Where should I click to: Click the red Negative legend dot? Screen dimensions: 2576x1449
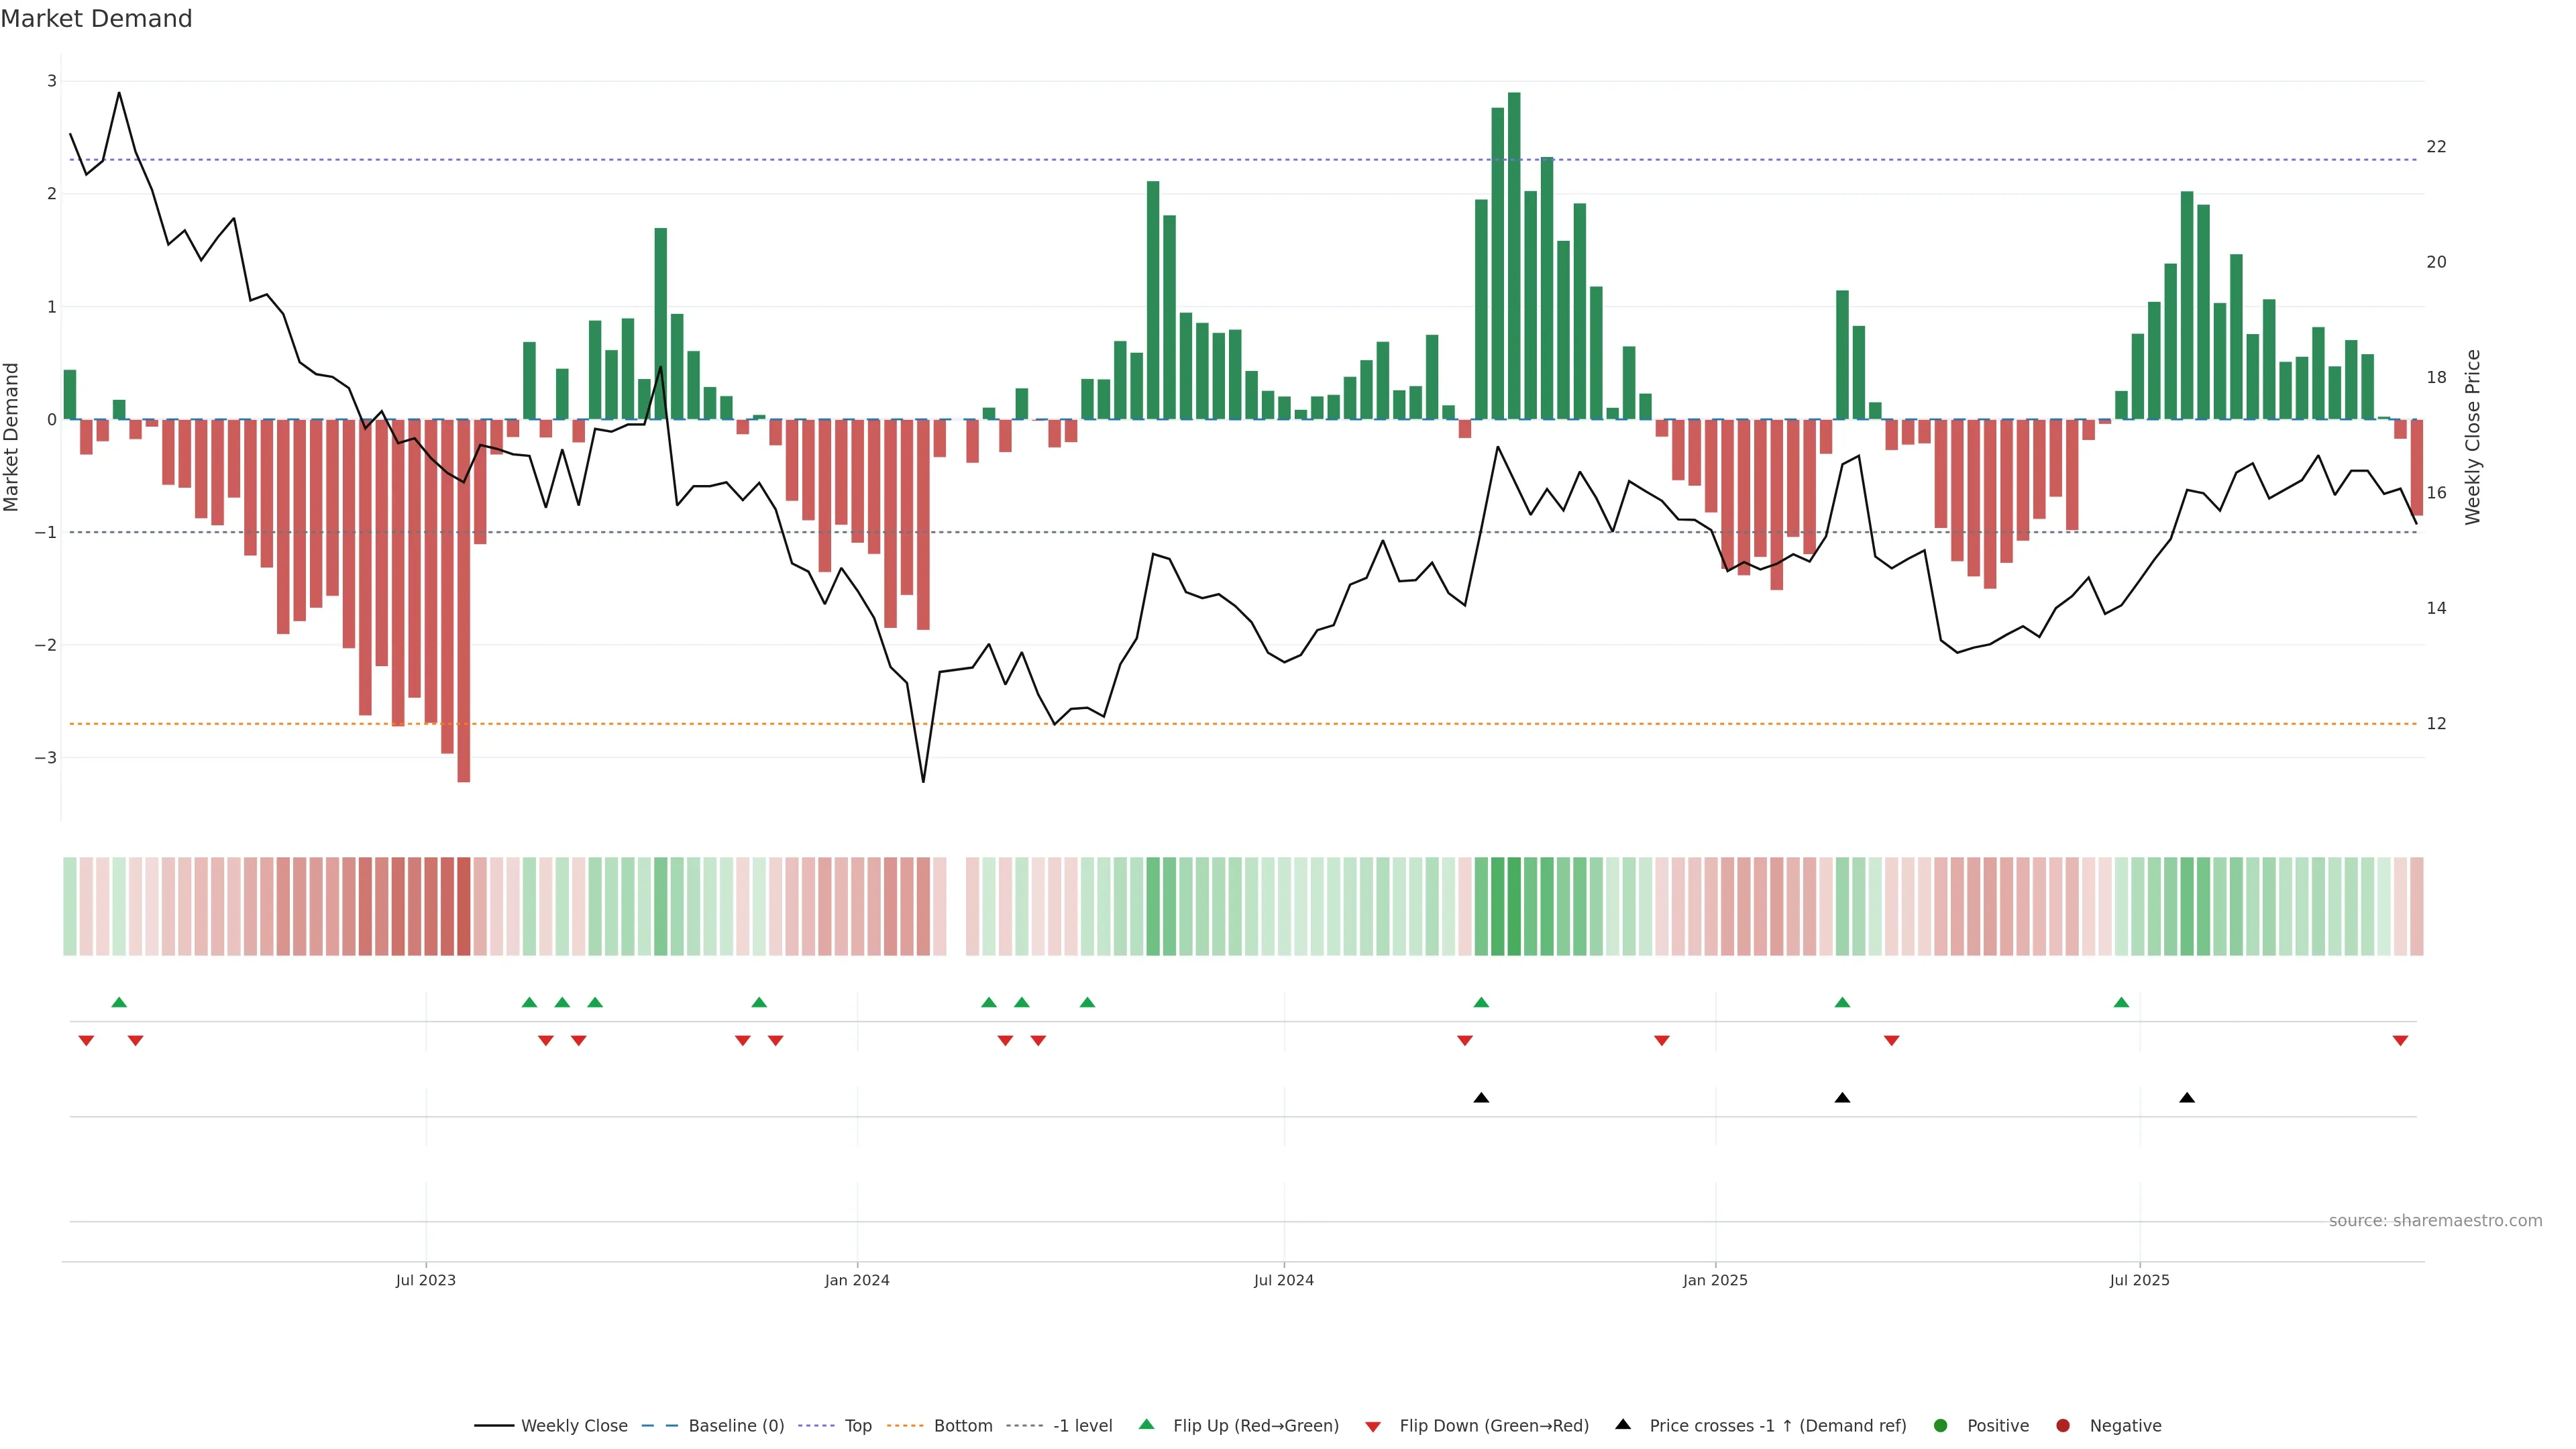click(x=2063, y=1426)
